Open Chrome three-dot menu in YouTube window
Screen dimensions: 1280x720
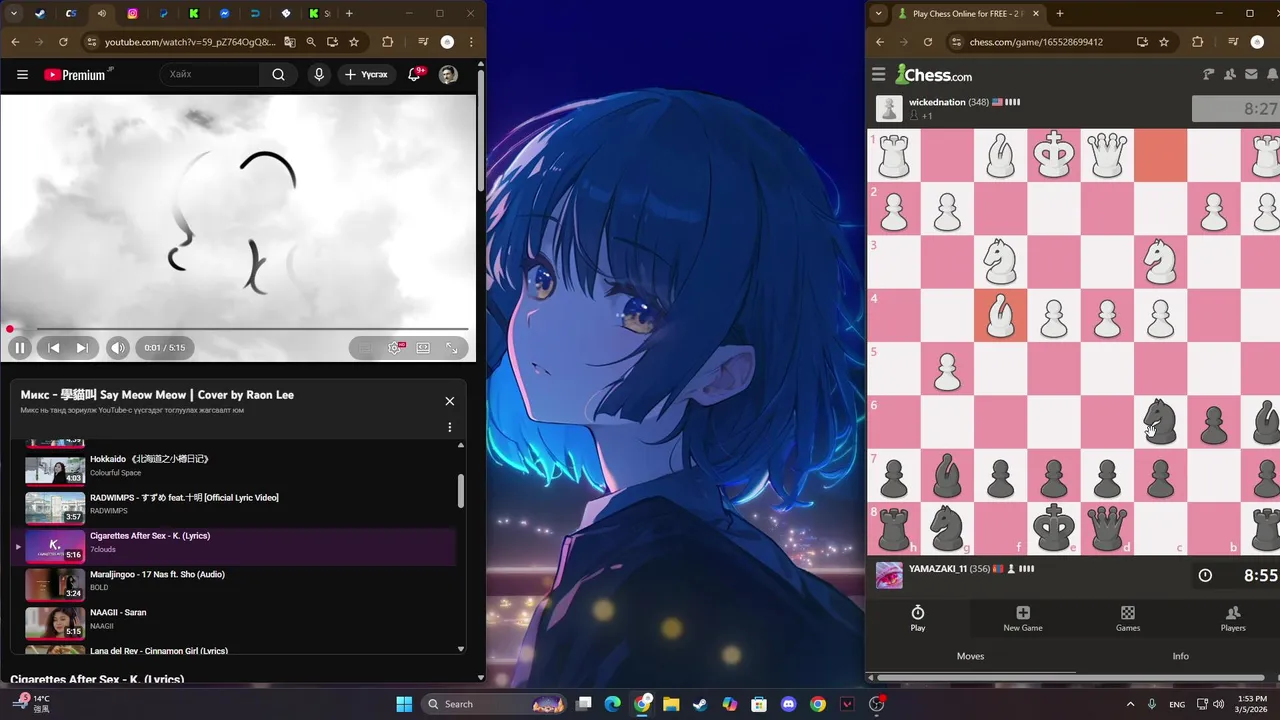pyautogui.click(x=471, y=42)
